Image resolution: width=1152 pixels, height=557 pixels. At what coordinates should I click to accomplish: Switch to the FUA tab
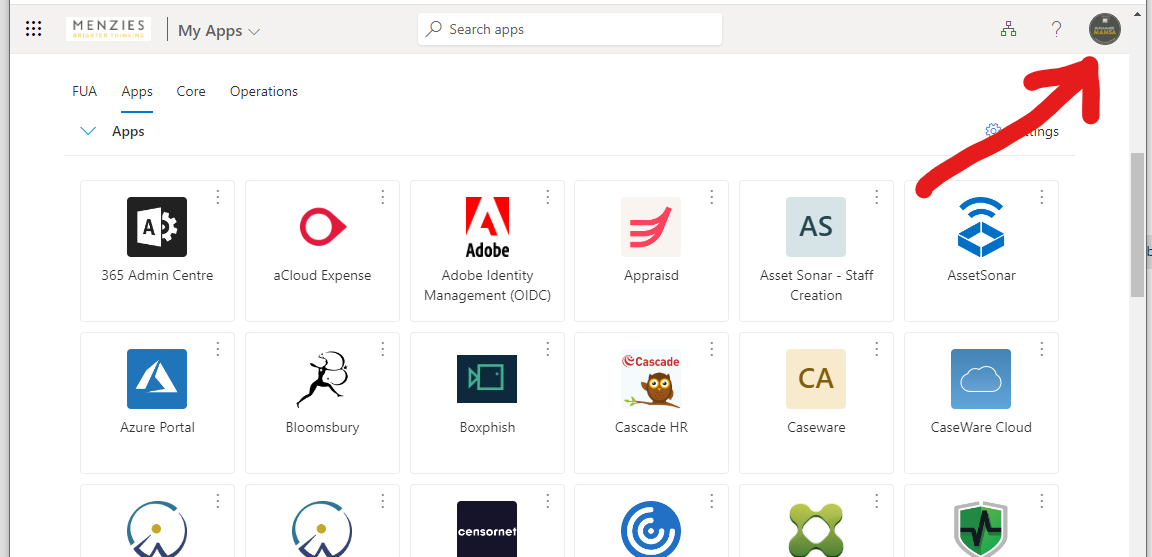pos(85,91)
